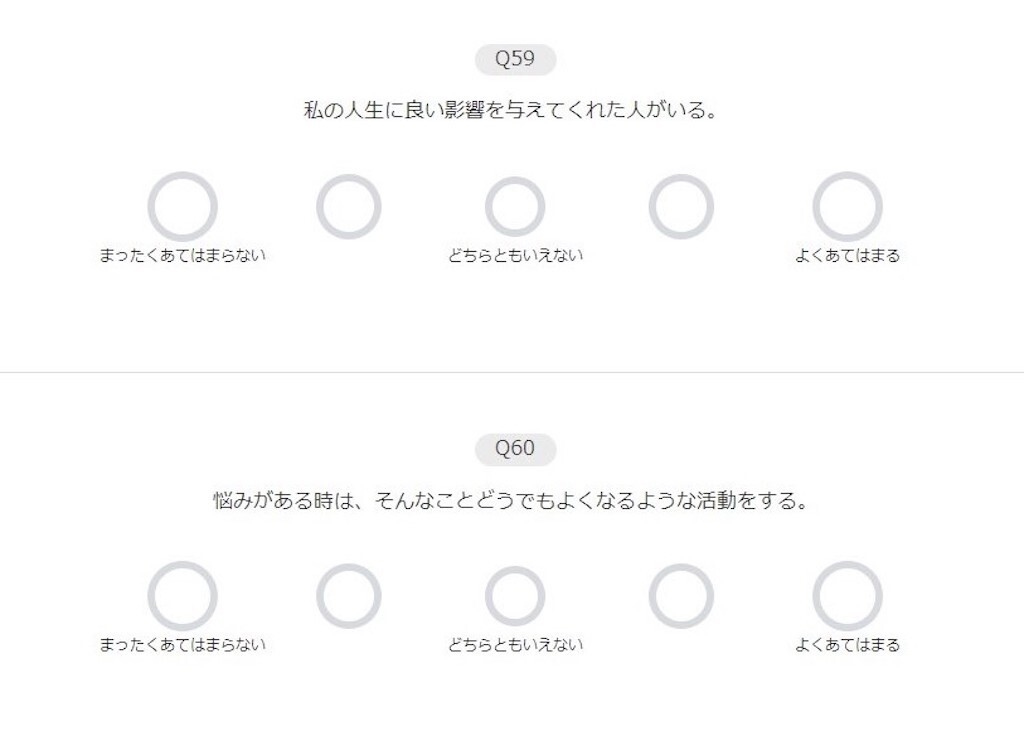Choose the second rating circle for Q60

[350, 596]
